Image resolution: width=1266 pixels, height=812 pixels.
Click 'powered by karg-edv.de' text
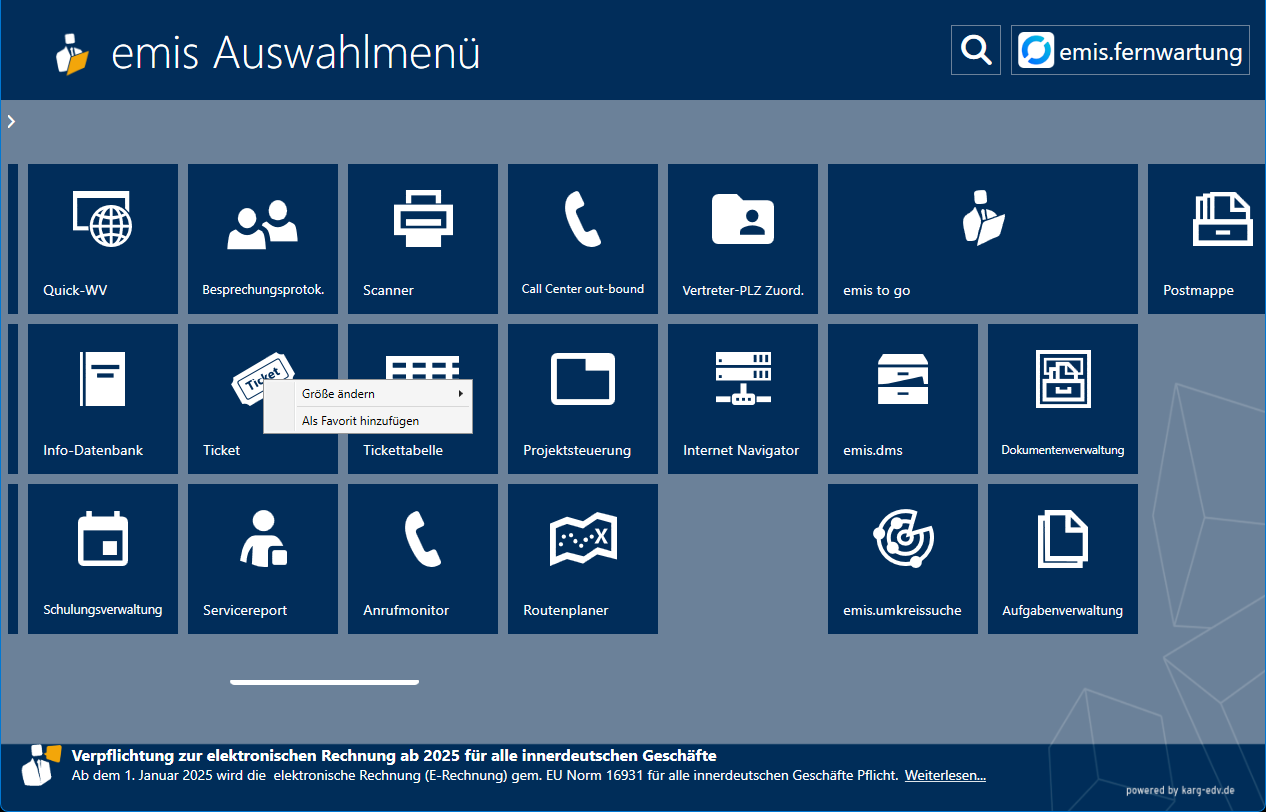[x=1180, y=790]
